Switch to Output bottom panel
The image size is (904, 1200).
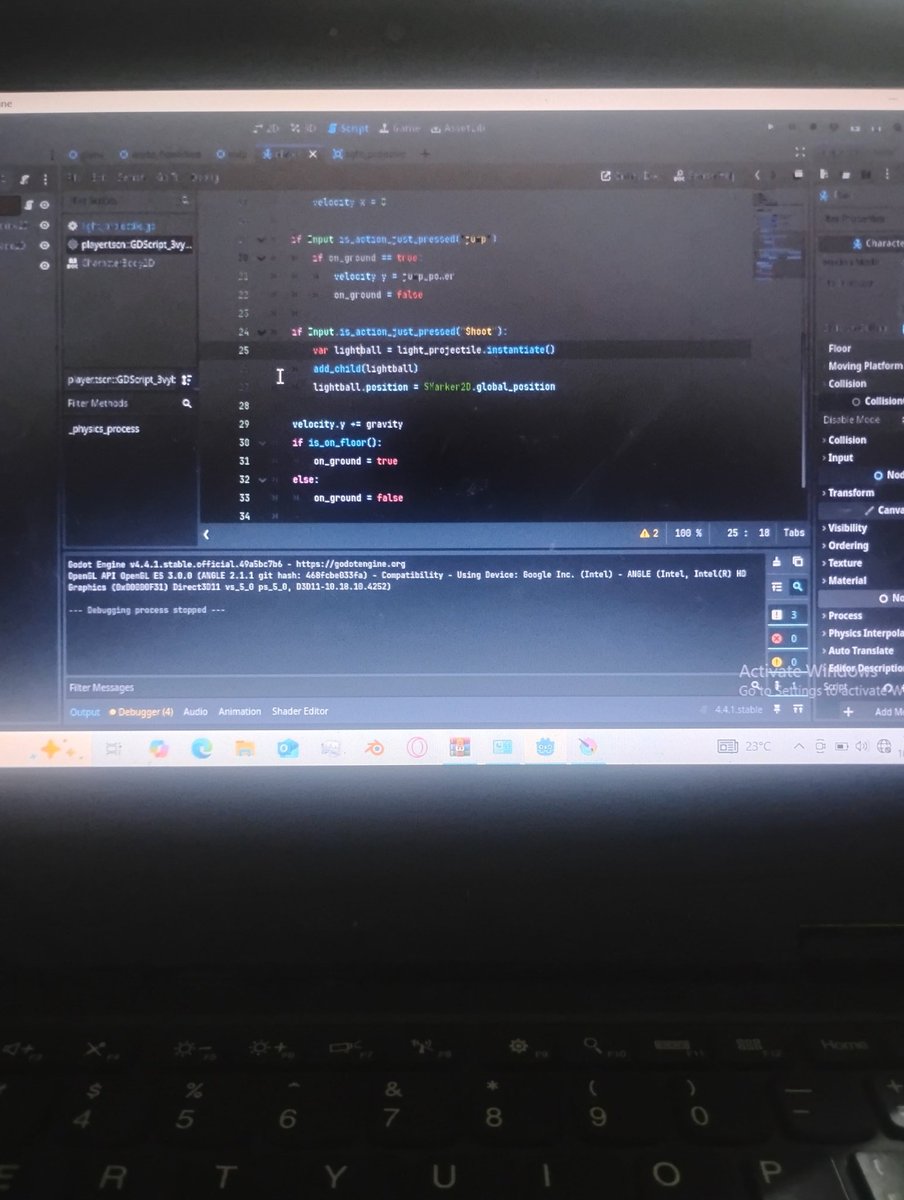pyautogui.click(x=85, y=712)
